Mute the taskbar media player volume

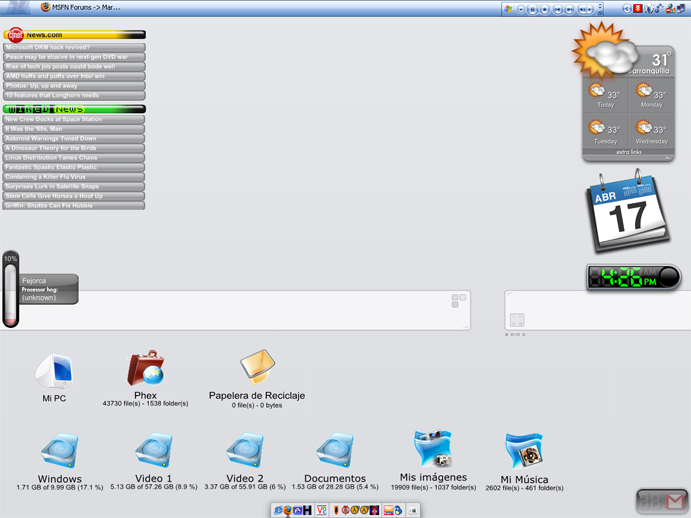tap(582, 9)
